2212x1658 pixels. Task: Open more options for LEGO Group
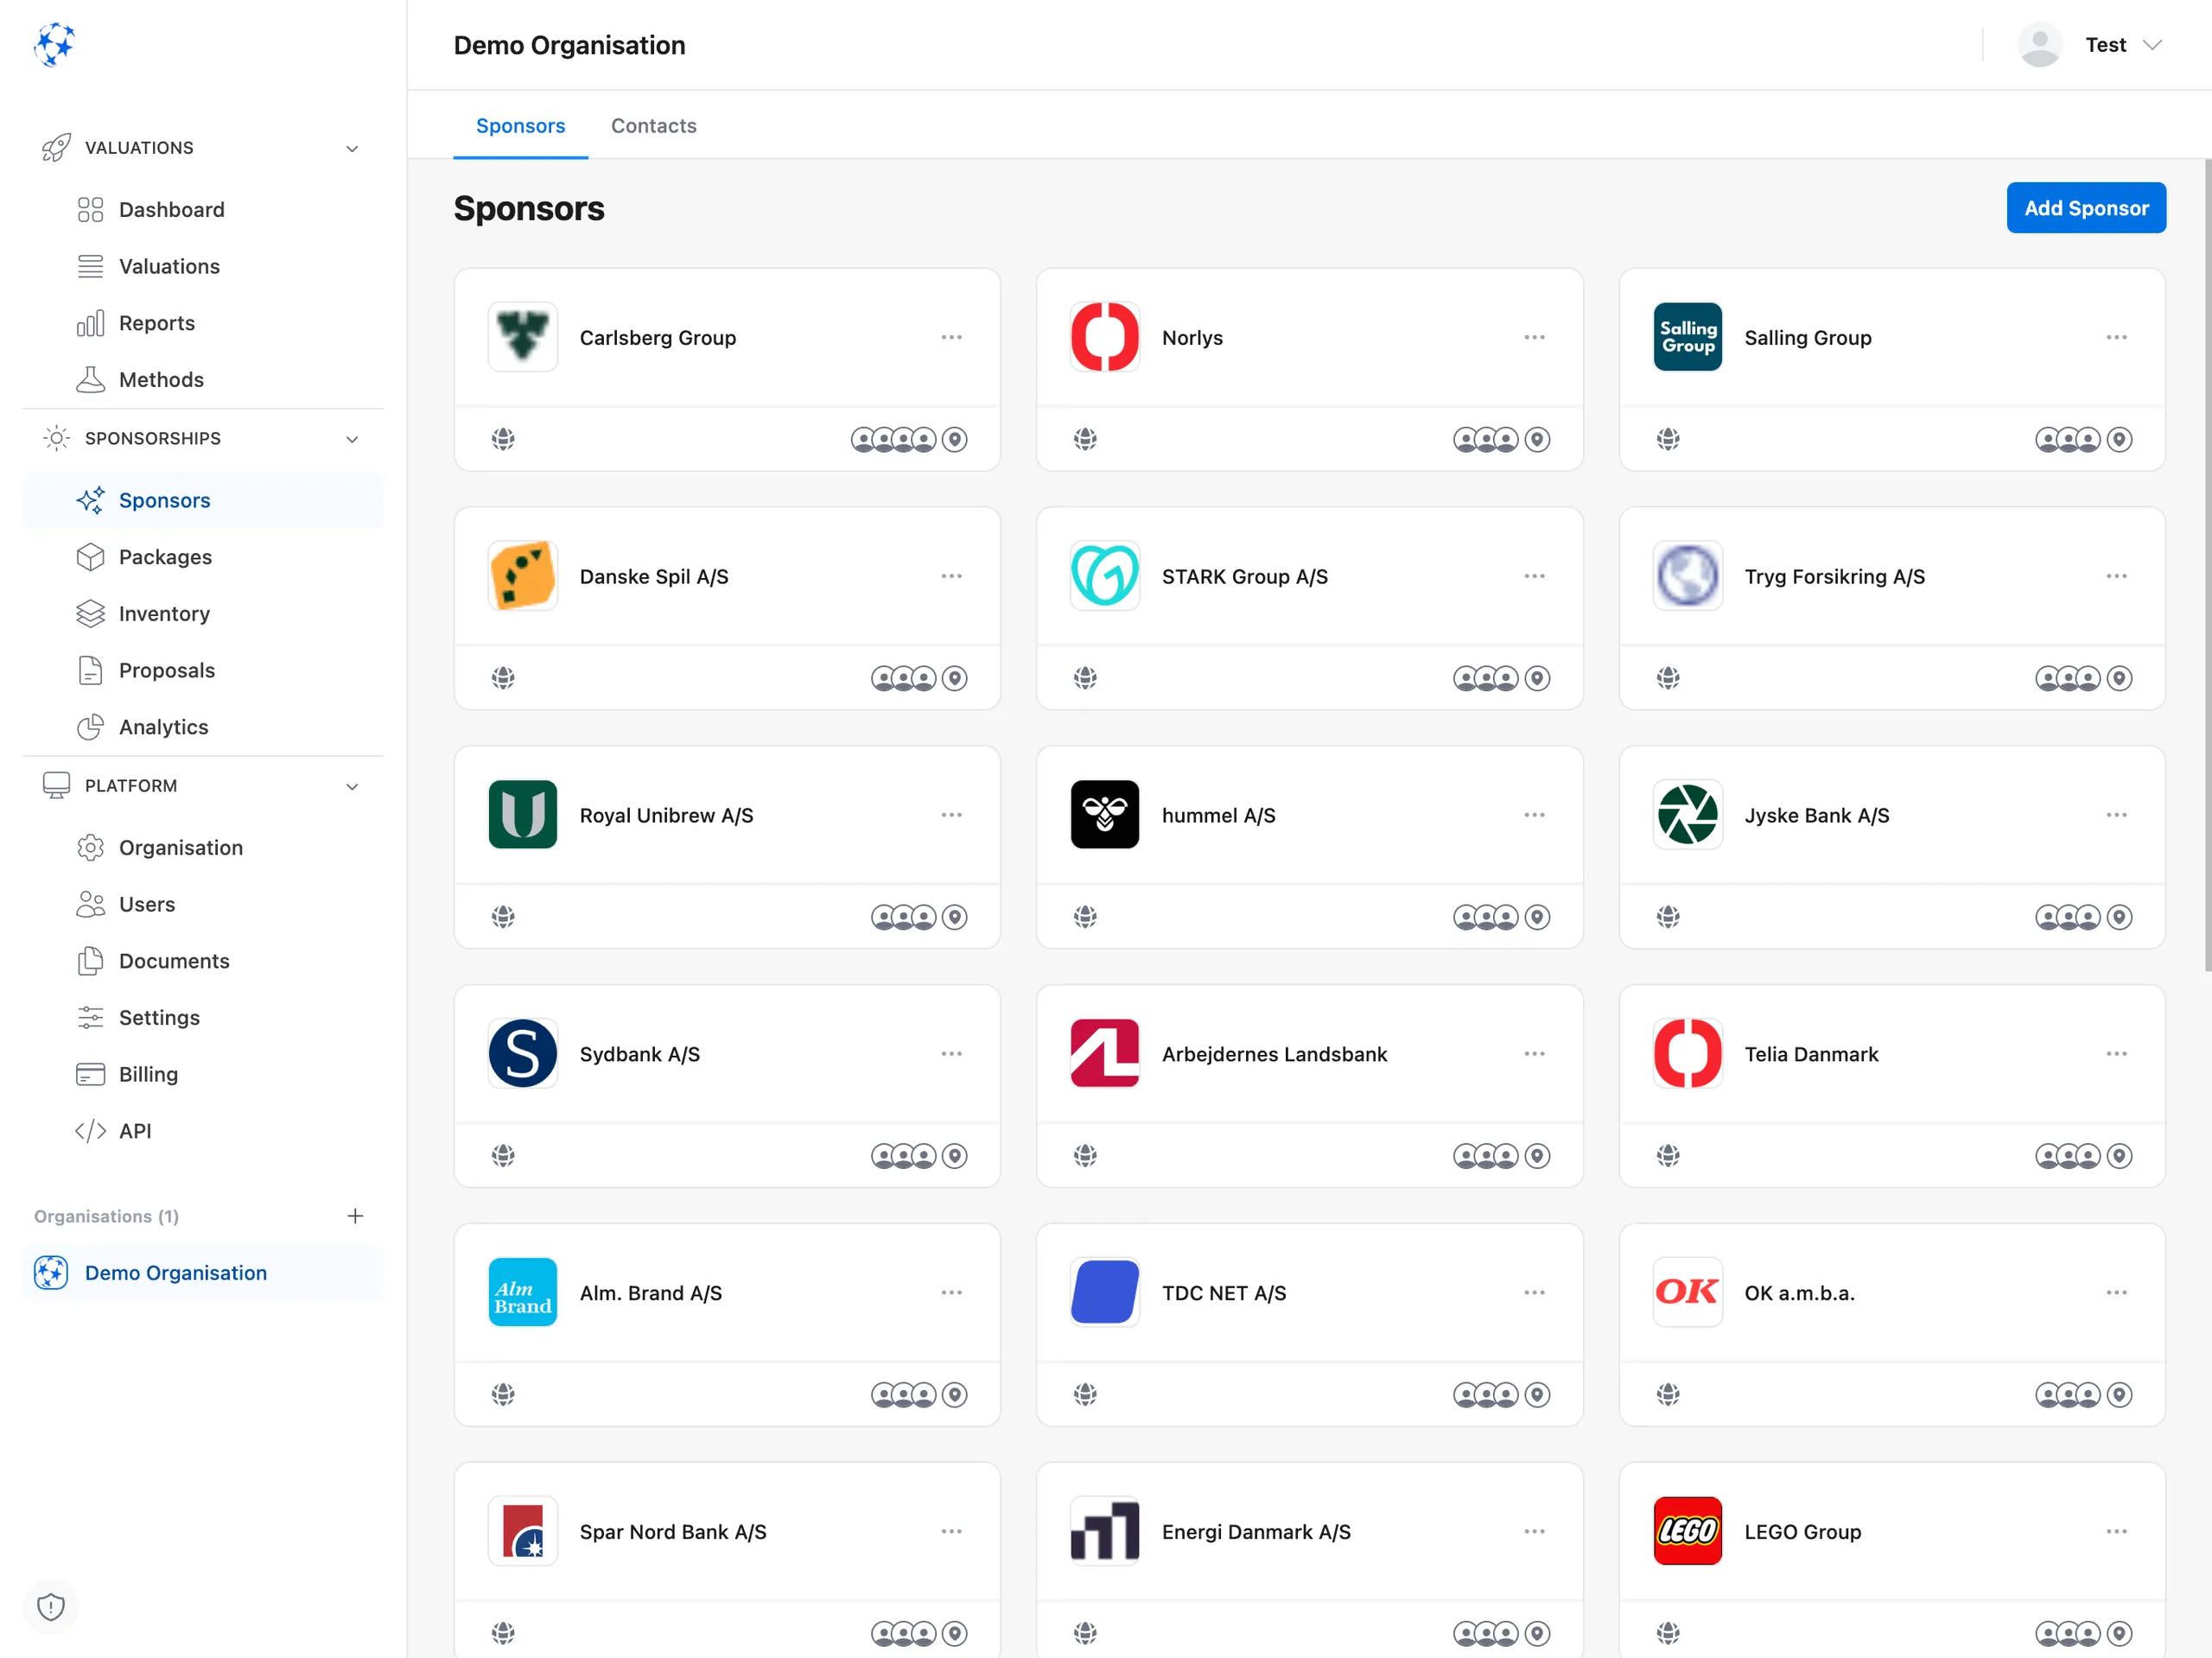point(2116,1531)
